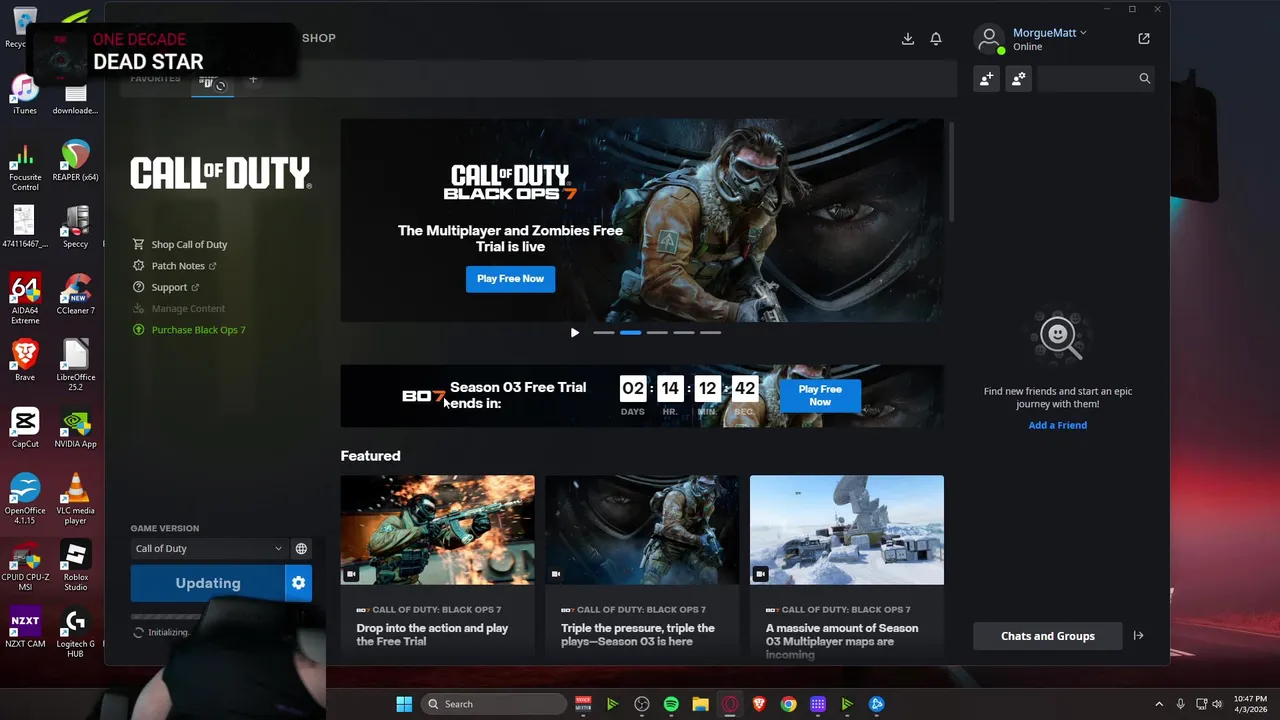Screen dimensions: 1280x720
Task: Click Play Free Now in hero banner
Action: click(x=510, y=279)
